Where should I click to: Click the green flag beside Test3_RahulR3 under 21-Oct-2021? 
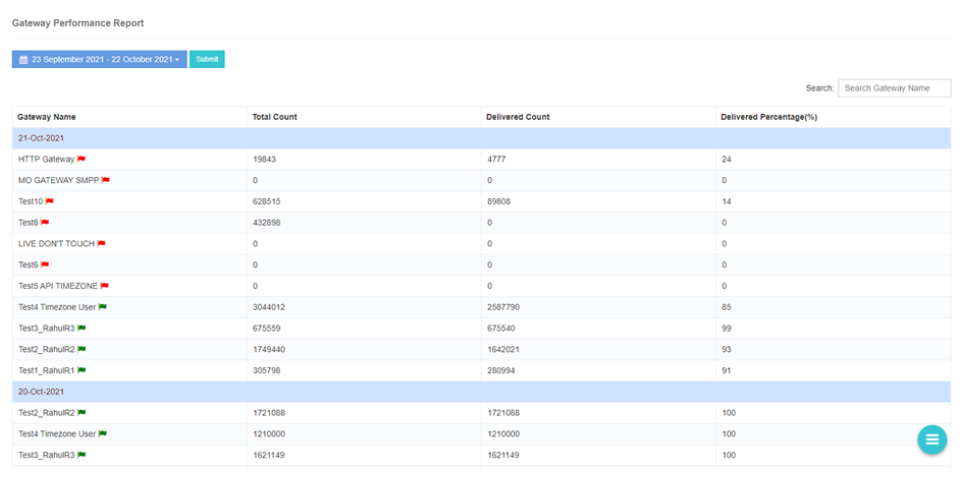pos(82,328)
